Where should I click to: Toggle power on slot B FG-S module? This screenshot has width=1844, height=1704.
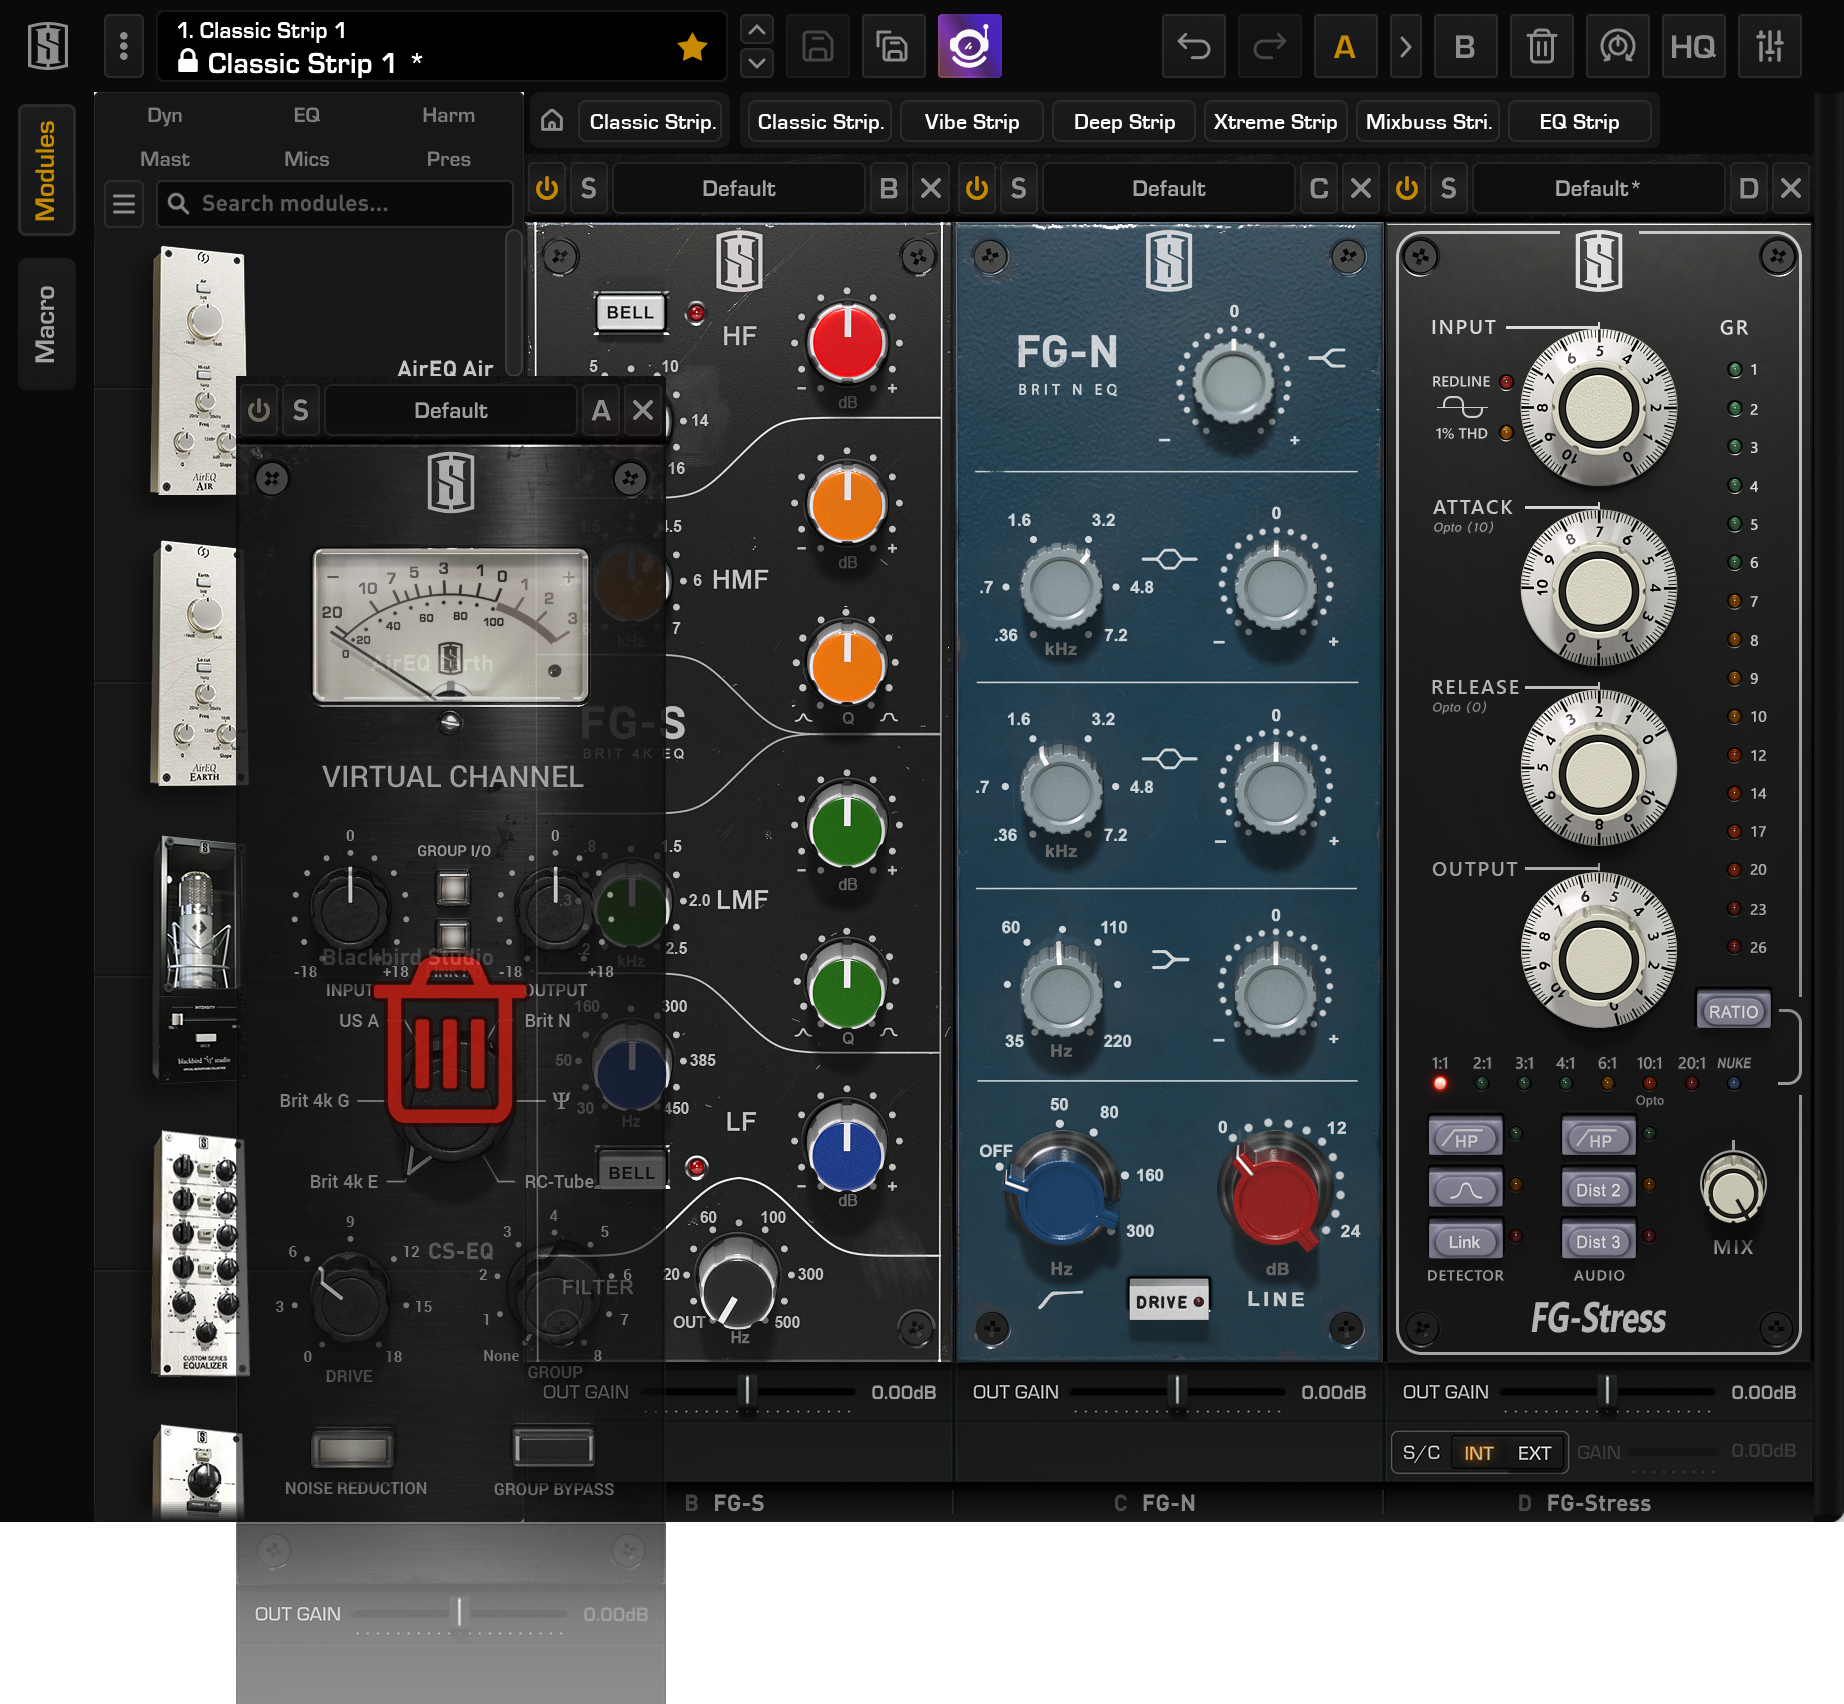[x=547, y=188]
